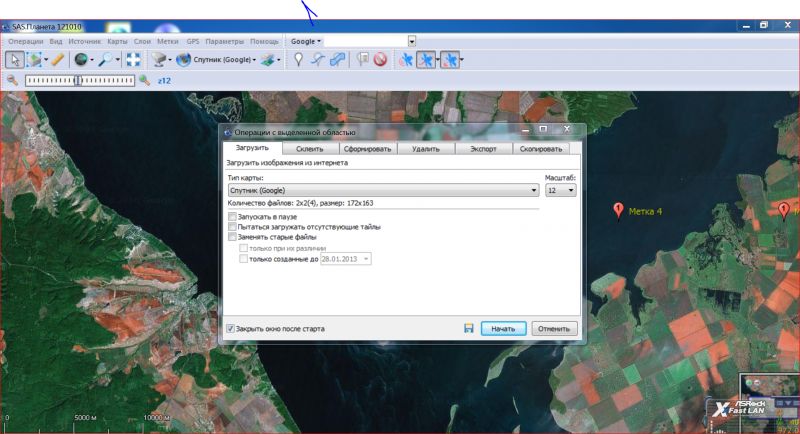Click the magnifier go-to icon in toolbar
Image resolution: width=800 pixels, height=434 pixels.
pos(105,60)
